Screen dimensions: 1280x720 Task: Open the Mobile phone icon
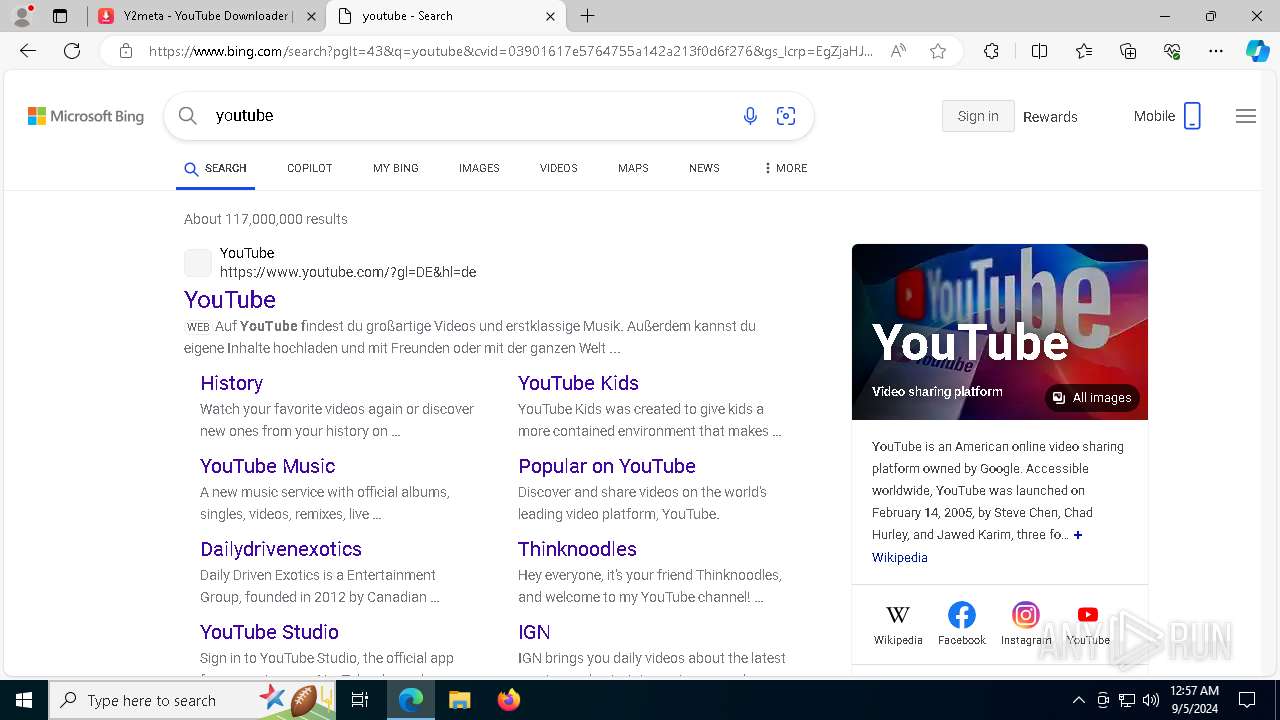click(x=1192, y=116)
